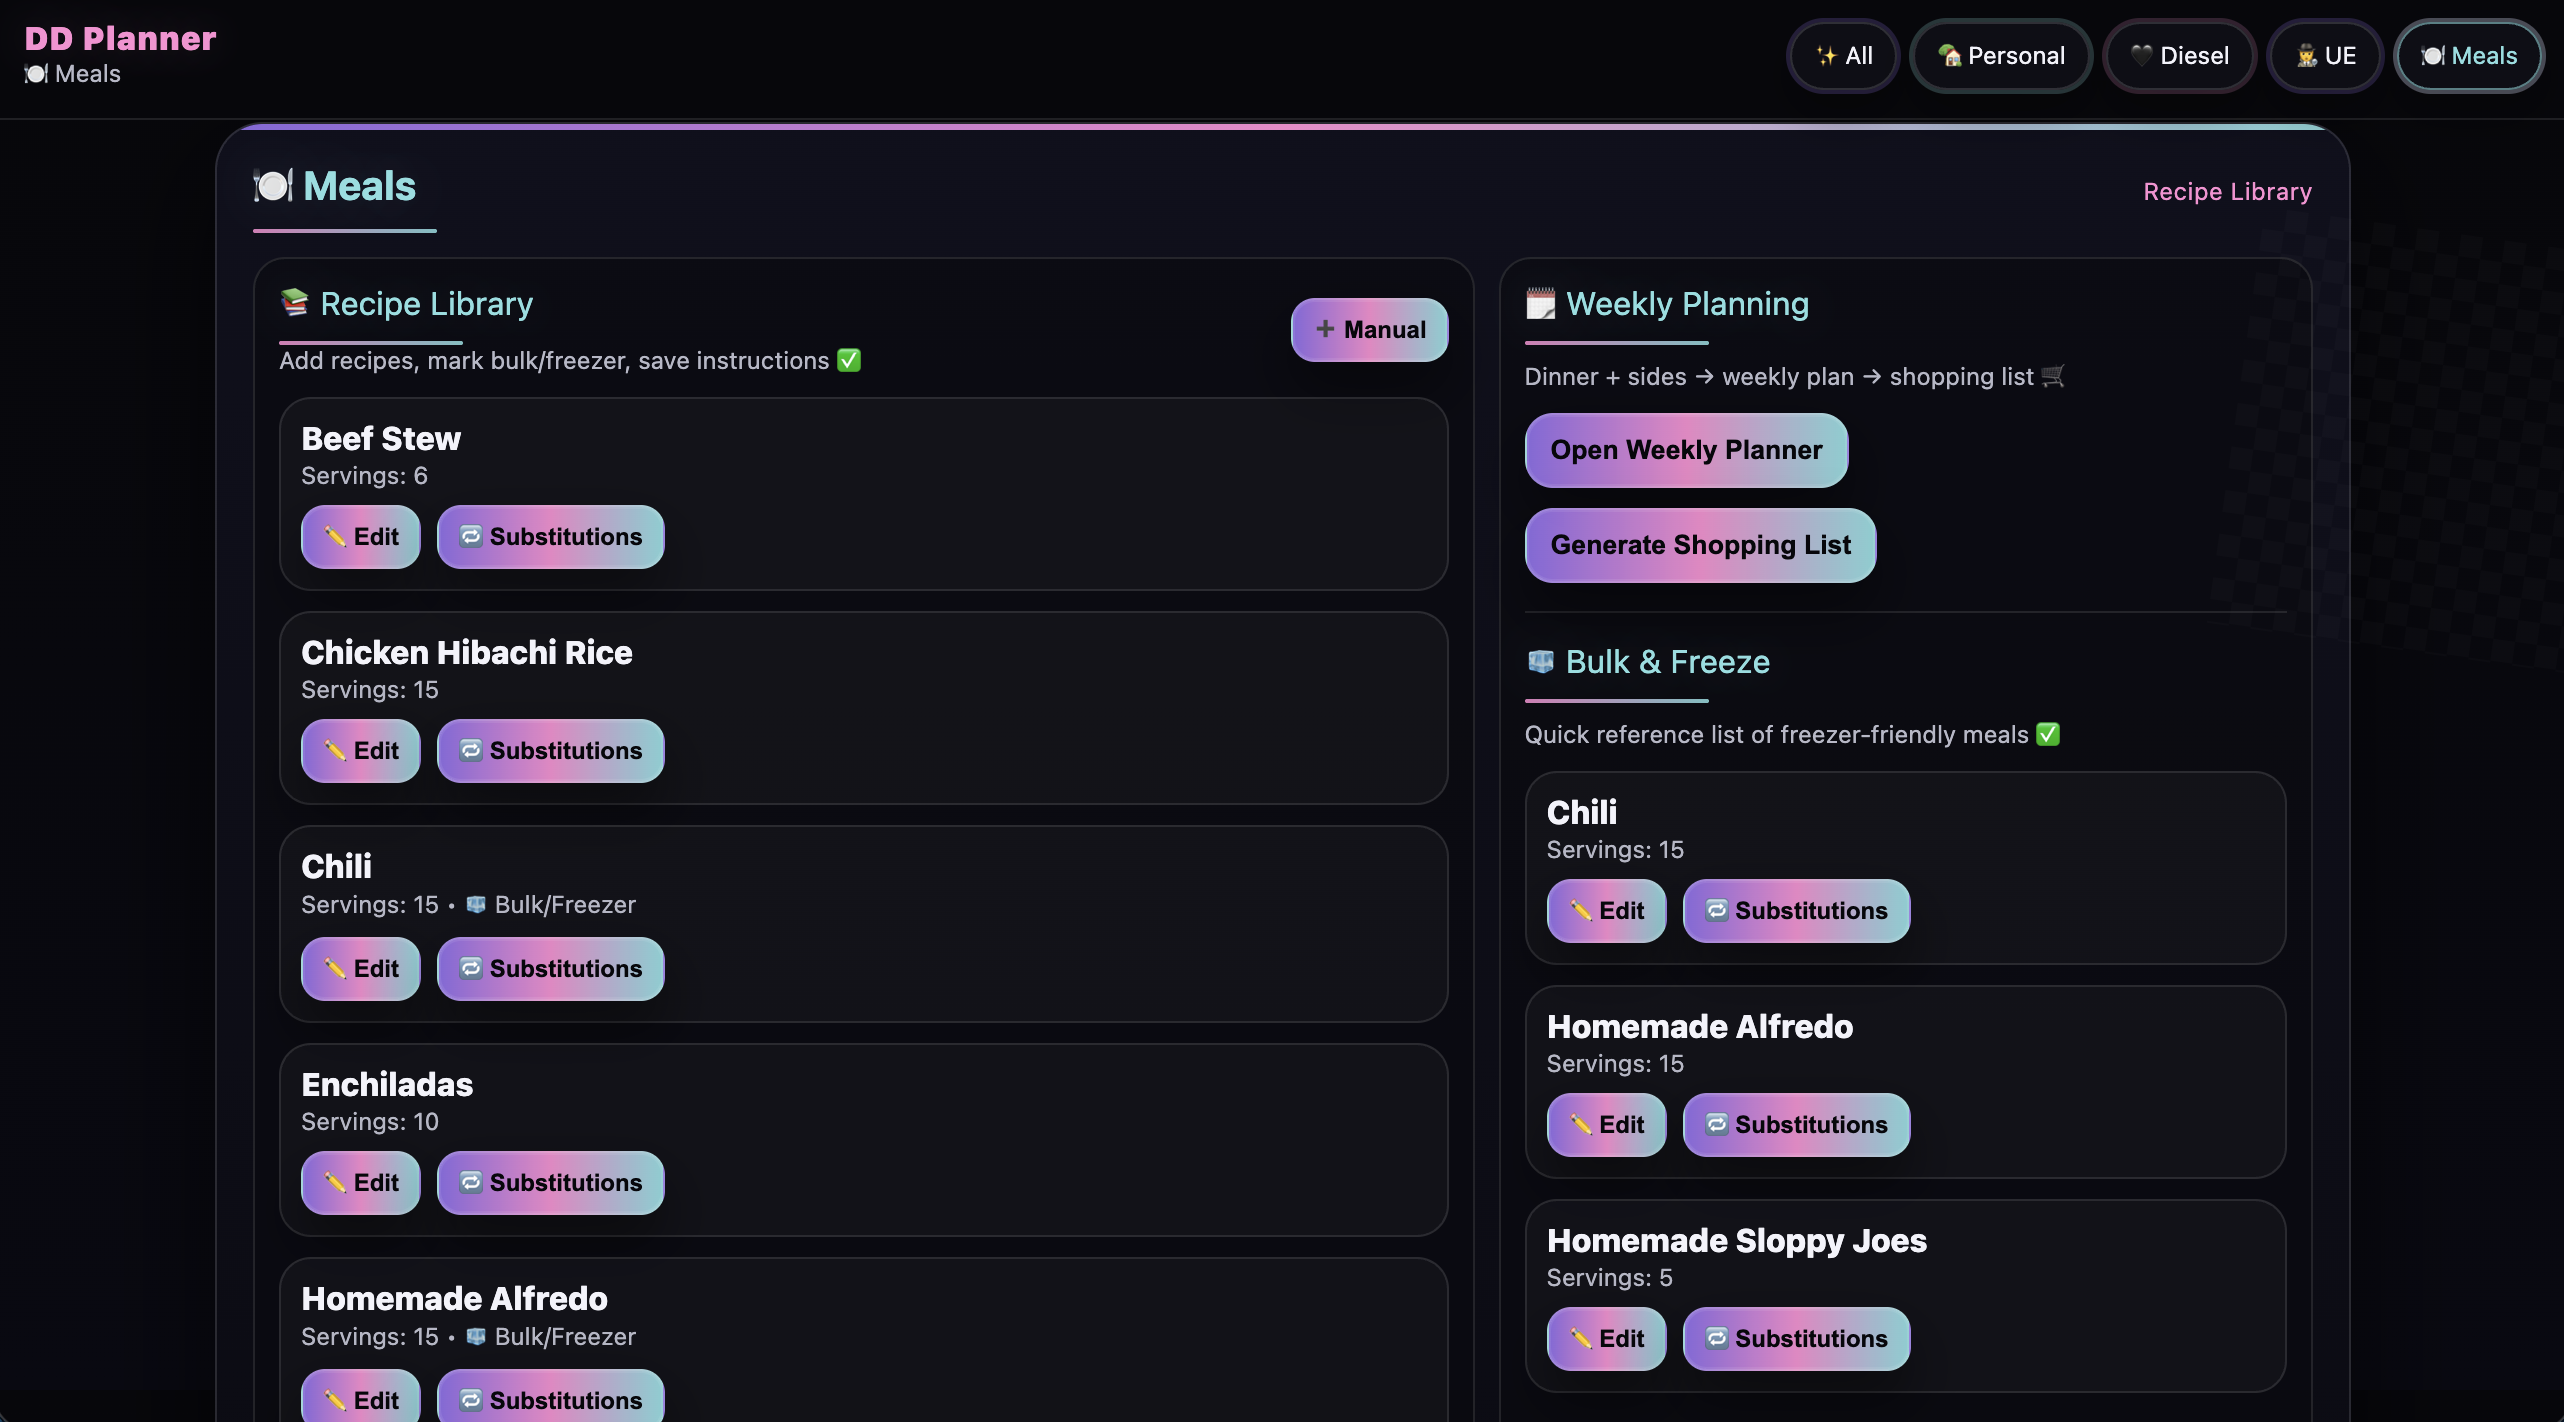
Task: Click the house icon on the Personal tab
Action: [x=1950, y=56]
